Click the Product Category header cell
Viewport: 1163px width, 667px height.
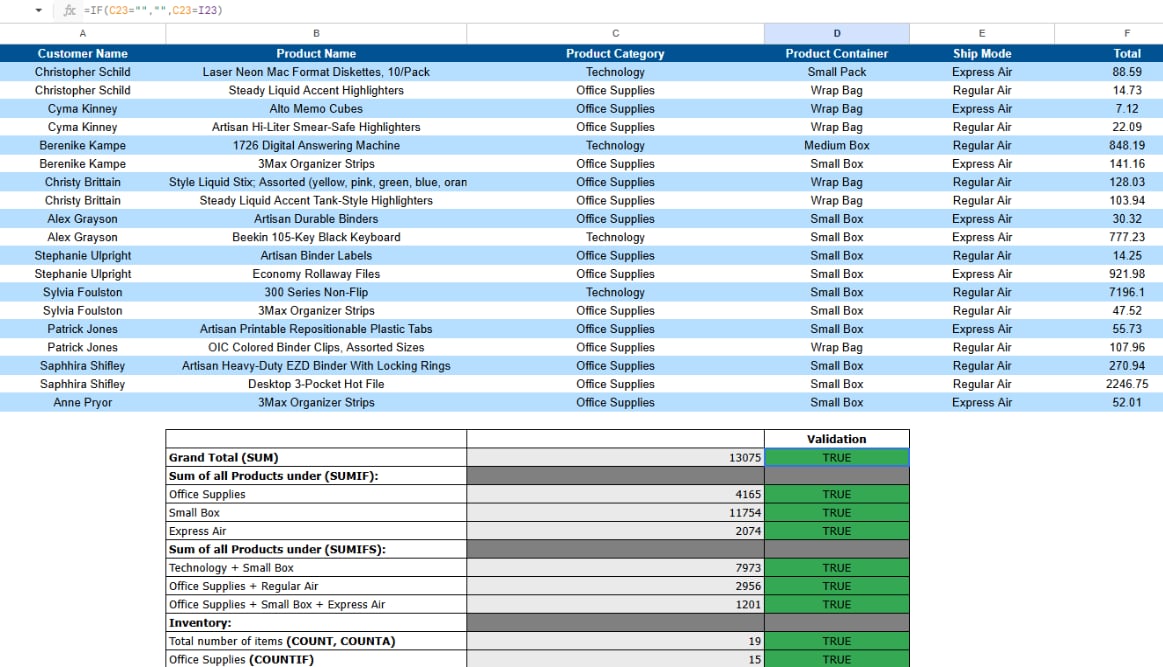pos(616,53)
